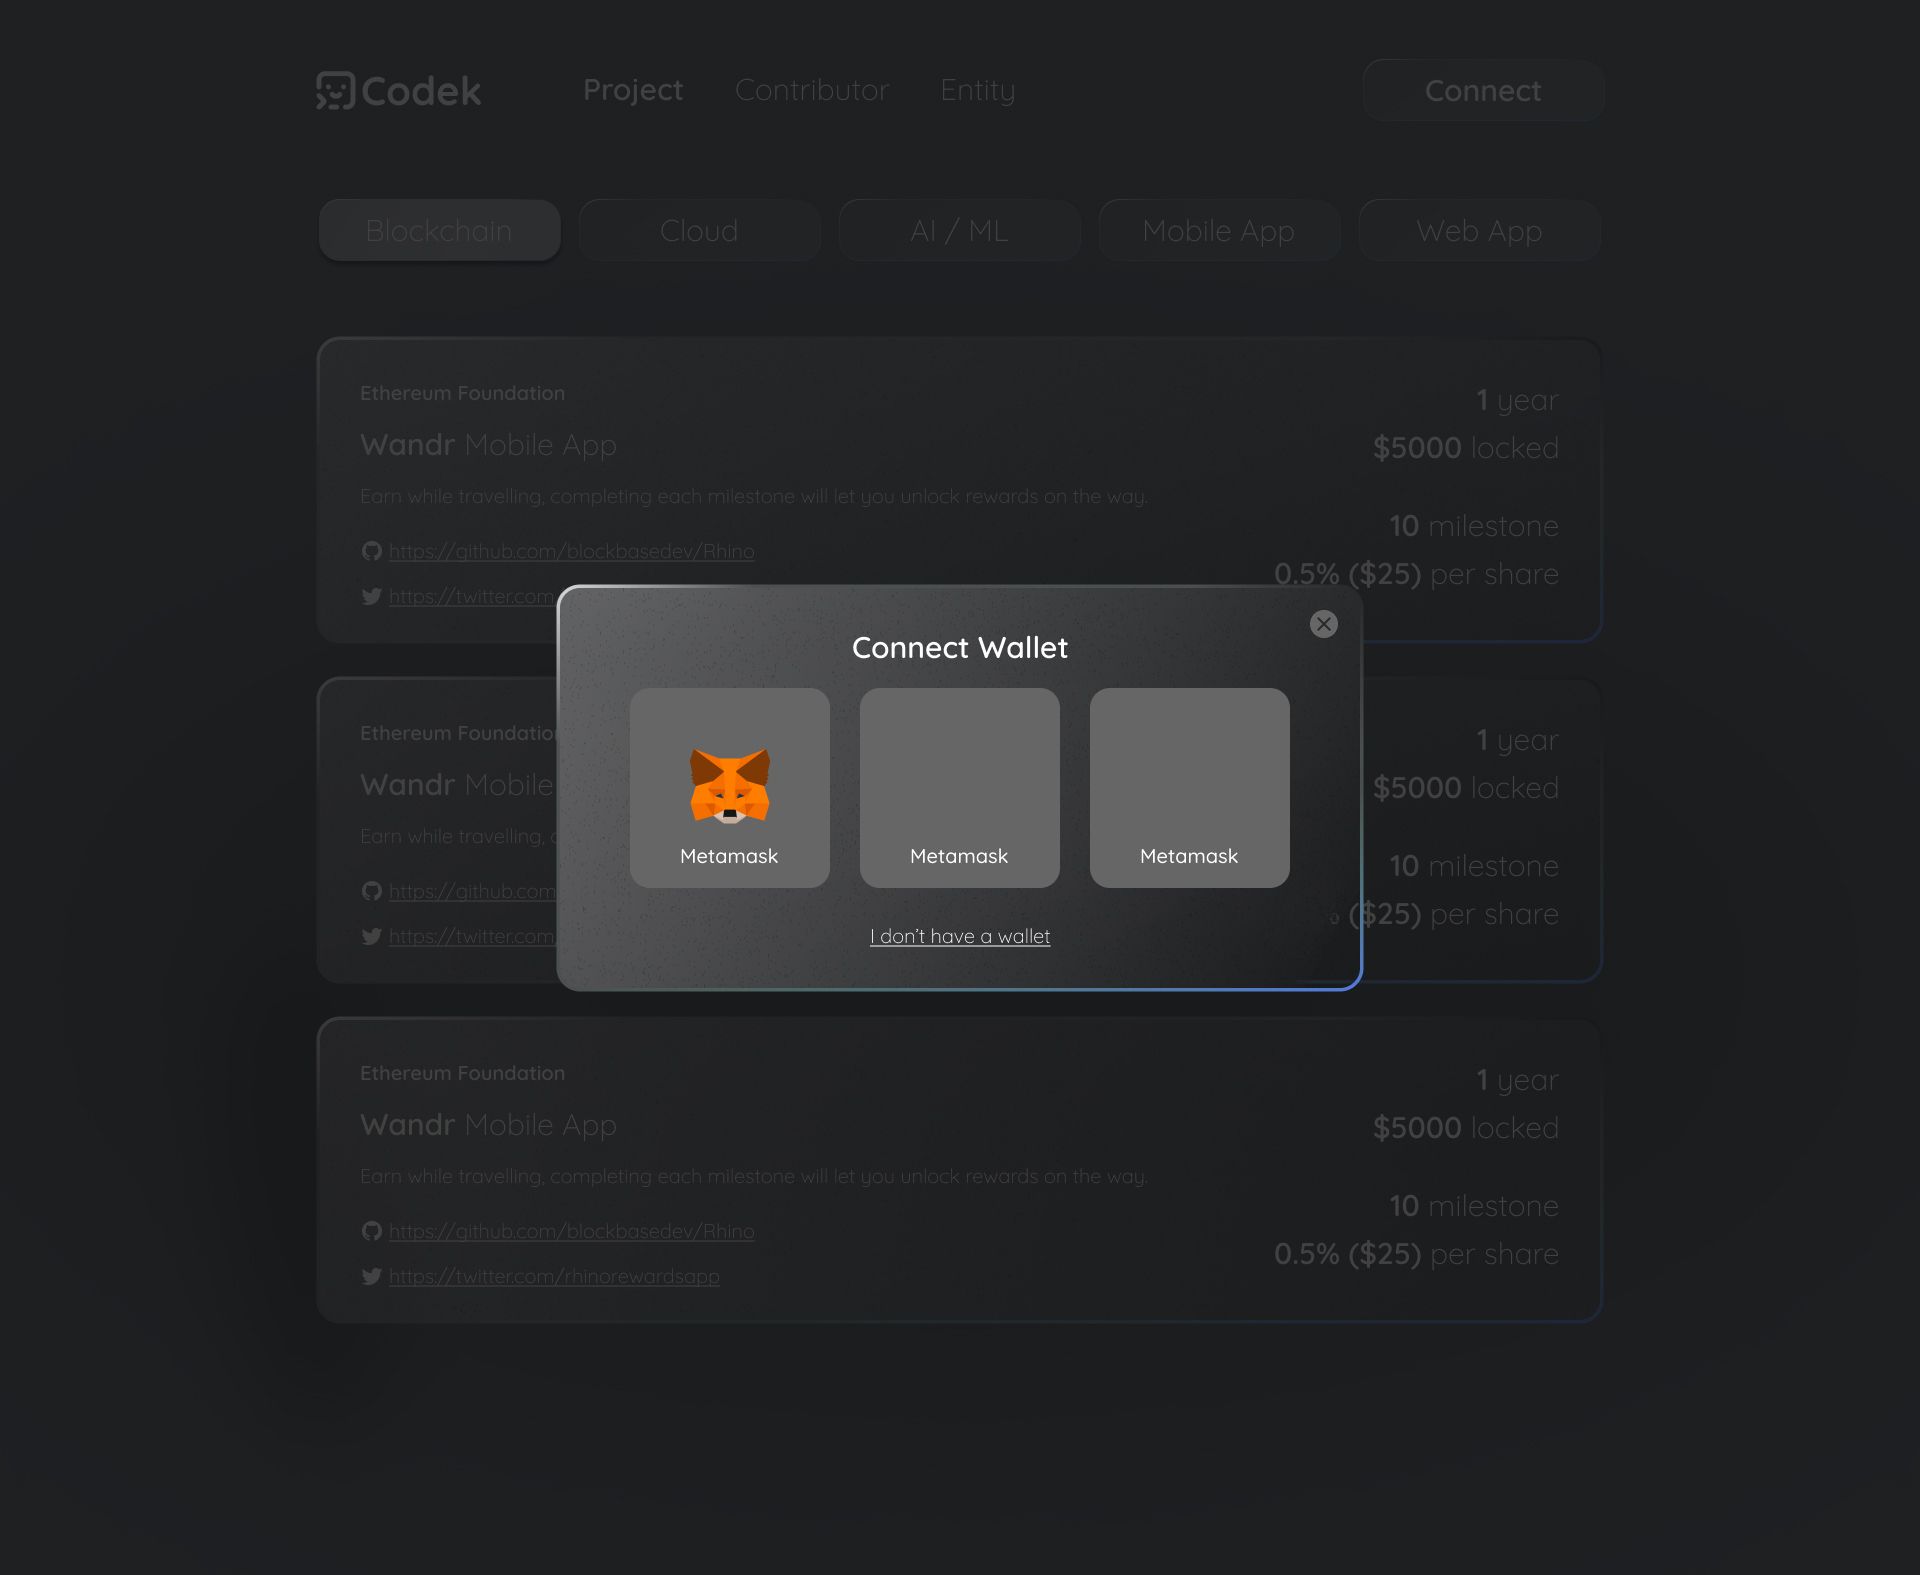Toggle the Web App category filter
This screenshot has height=1575, width=1920.
[1480, 230]
